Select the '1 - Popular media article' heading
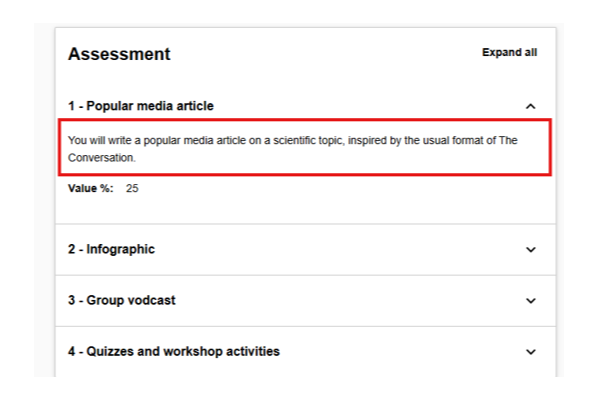This screenshot has height=400, width=600. click(x=141, y=106)
